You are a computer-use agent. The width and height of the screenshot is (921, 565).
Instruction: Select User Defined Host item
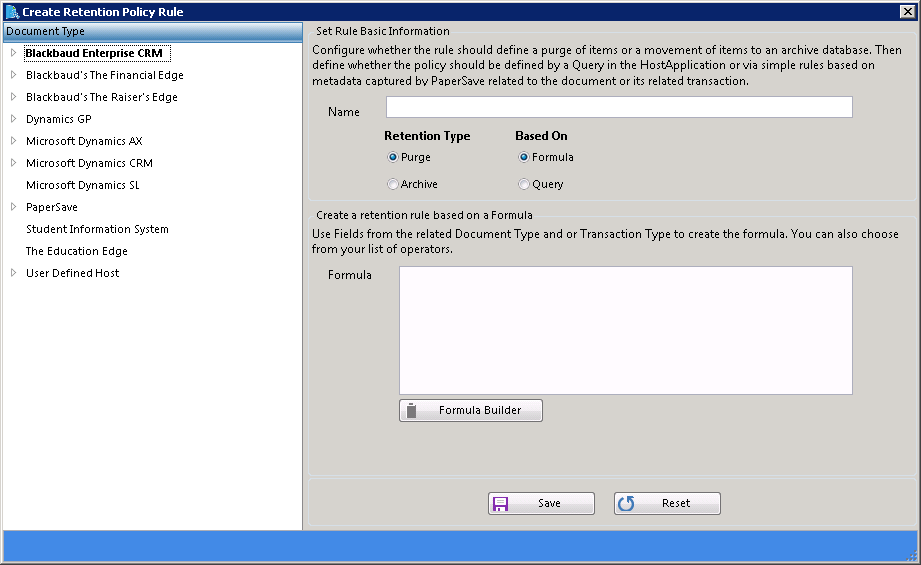(x=72, y=273)
